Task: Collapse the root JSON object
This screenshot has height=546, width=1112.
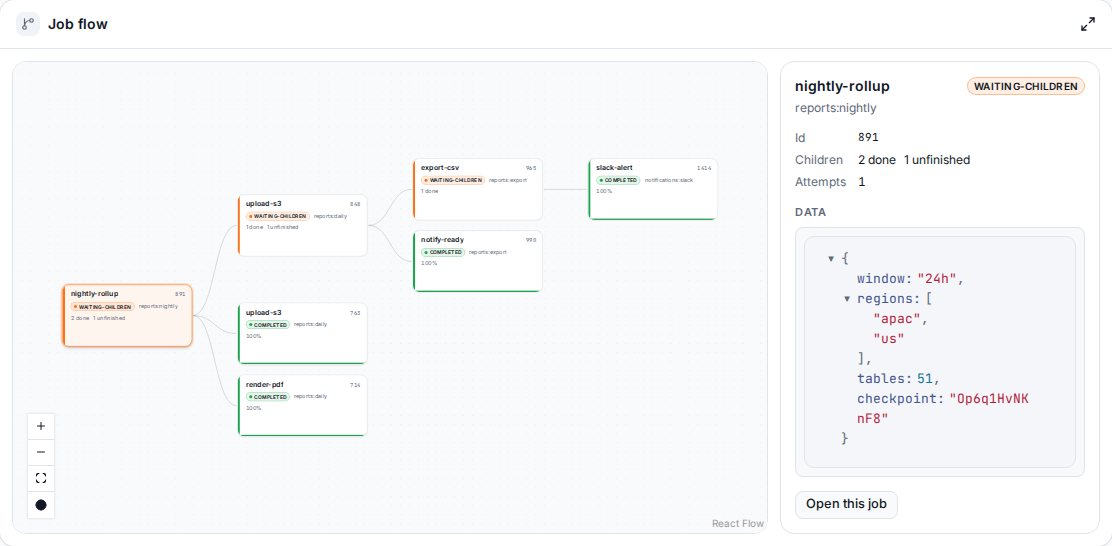Action: [x=830, y=259]
